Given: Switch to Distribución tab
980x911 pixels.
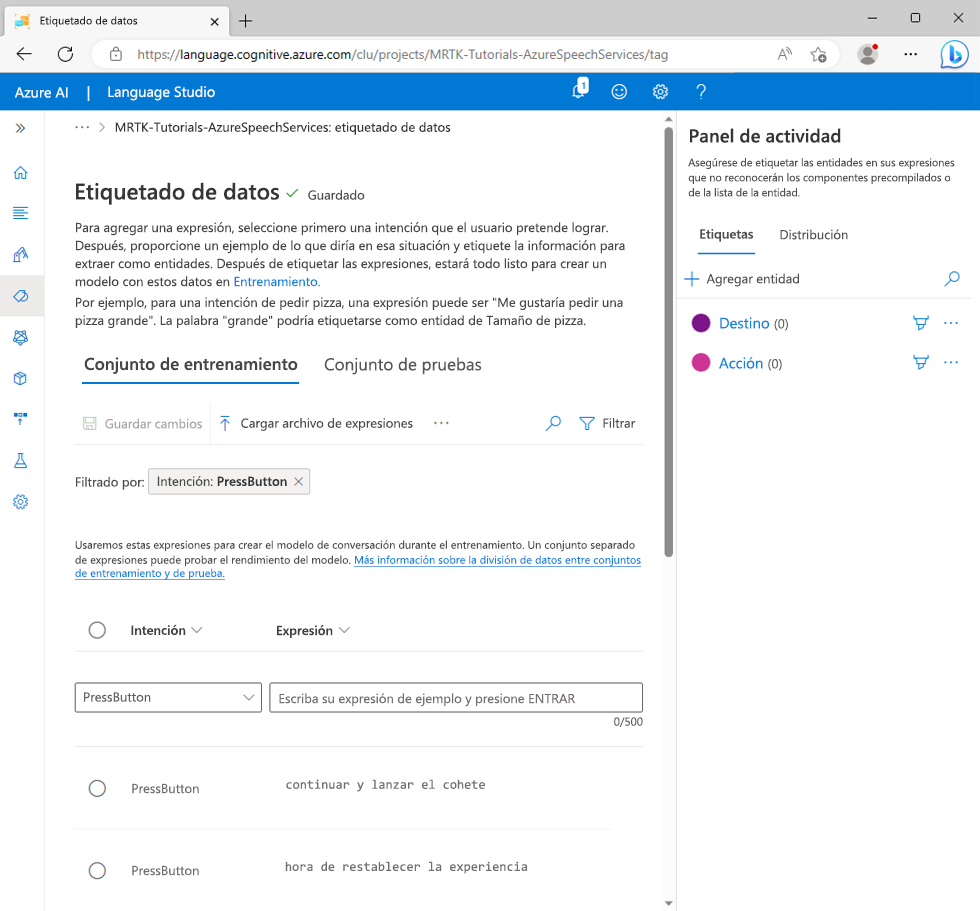Looking at the screenshot, I should point(813,235).
